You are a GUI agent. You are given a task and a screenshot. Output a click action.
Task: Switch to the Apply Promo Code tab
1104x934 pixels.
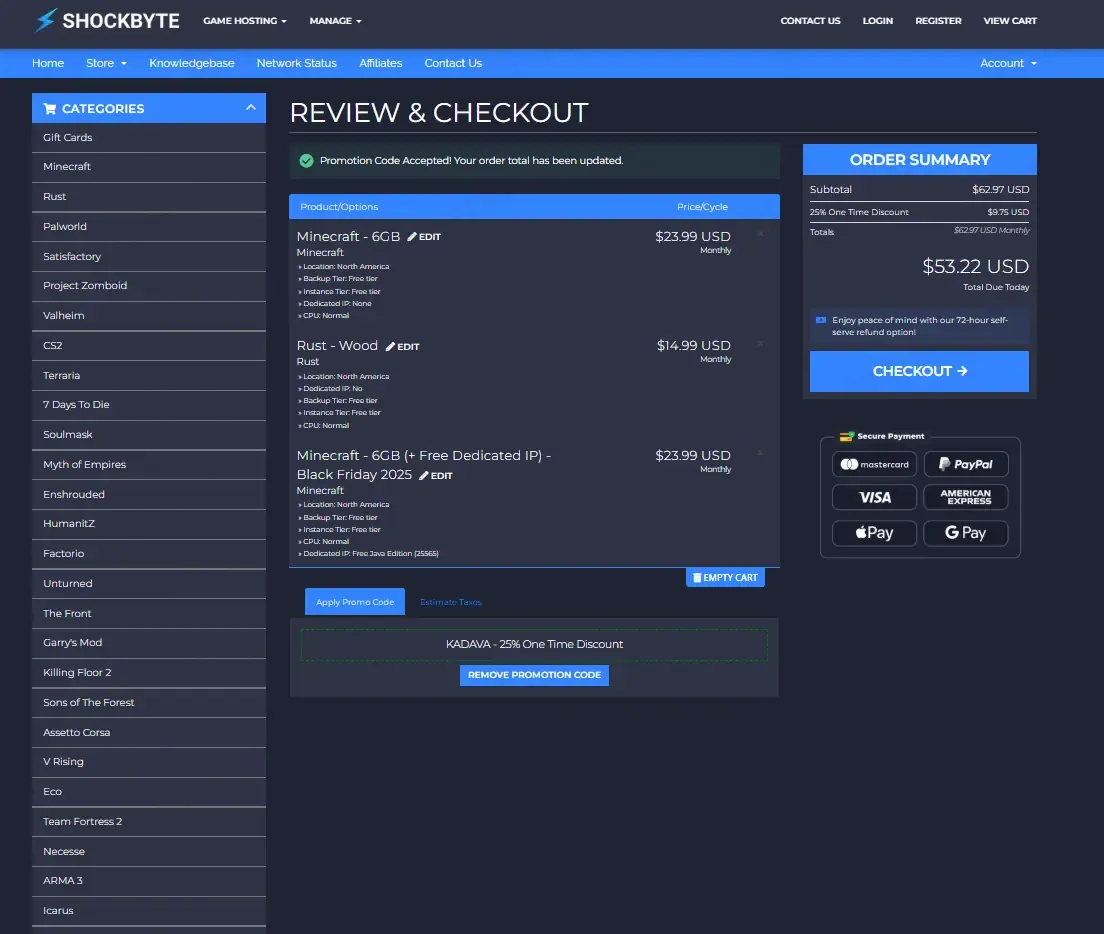pos(355,602)
